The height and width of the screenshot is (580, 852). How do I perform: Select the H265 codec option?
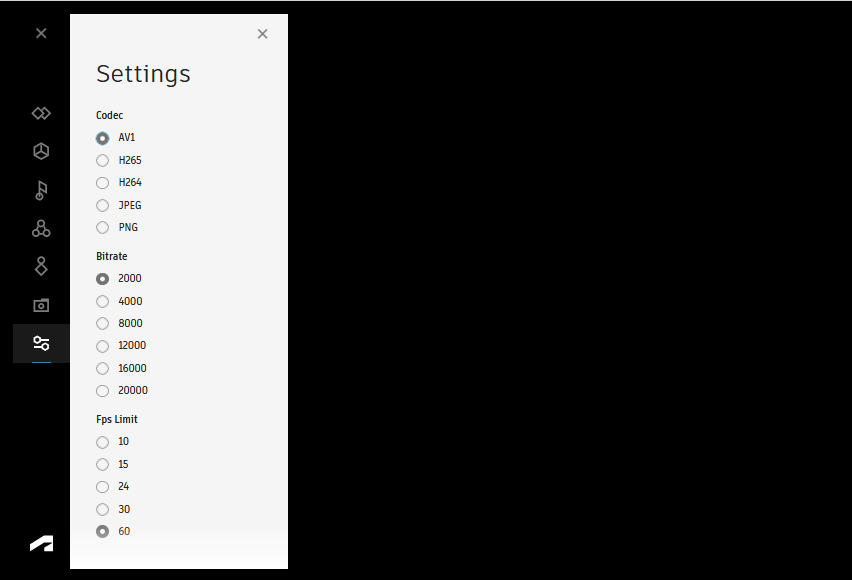pos(103,160)
